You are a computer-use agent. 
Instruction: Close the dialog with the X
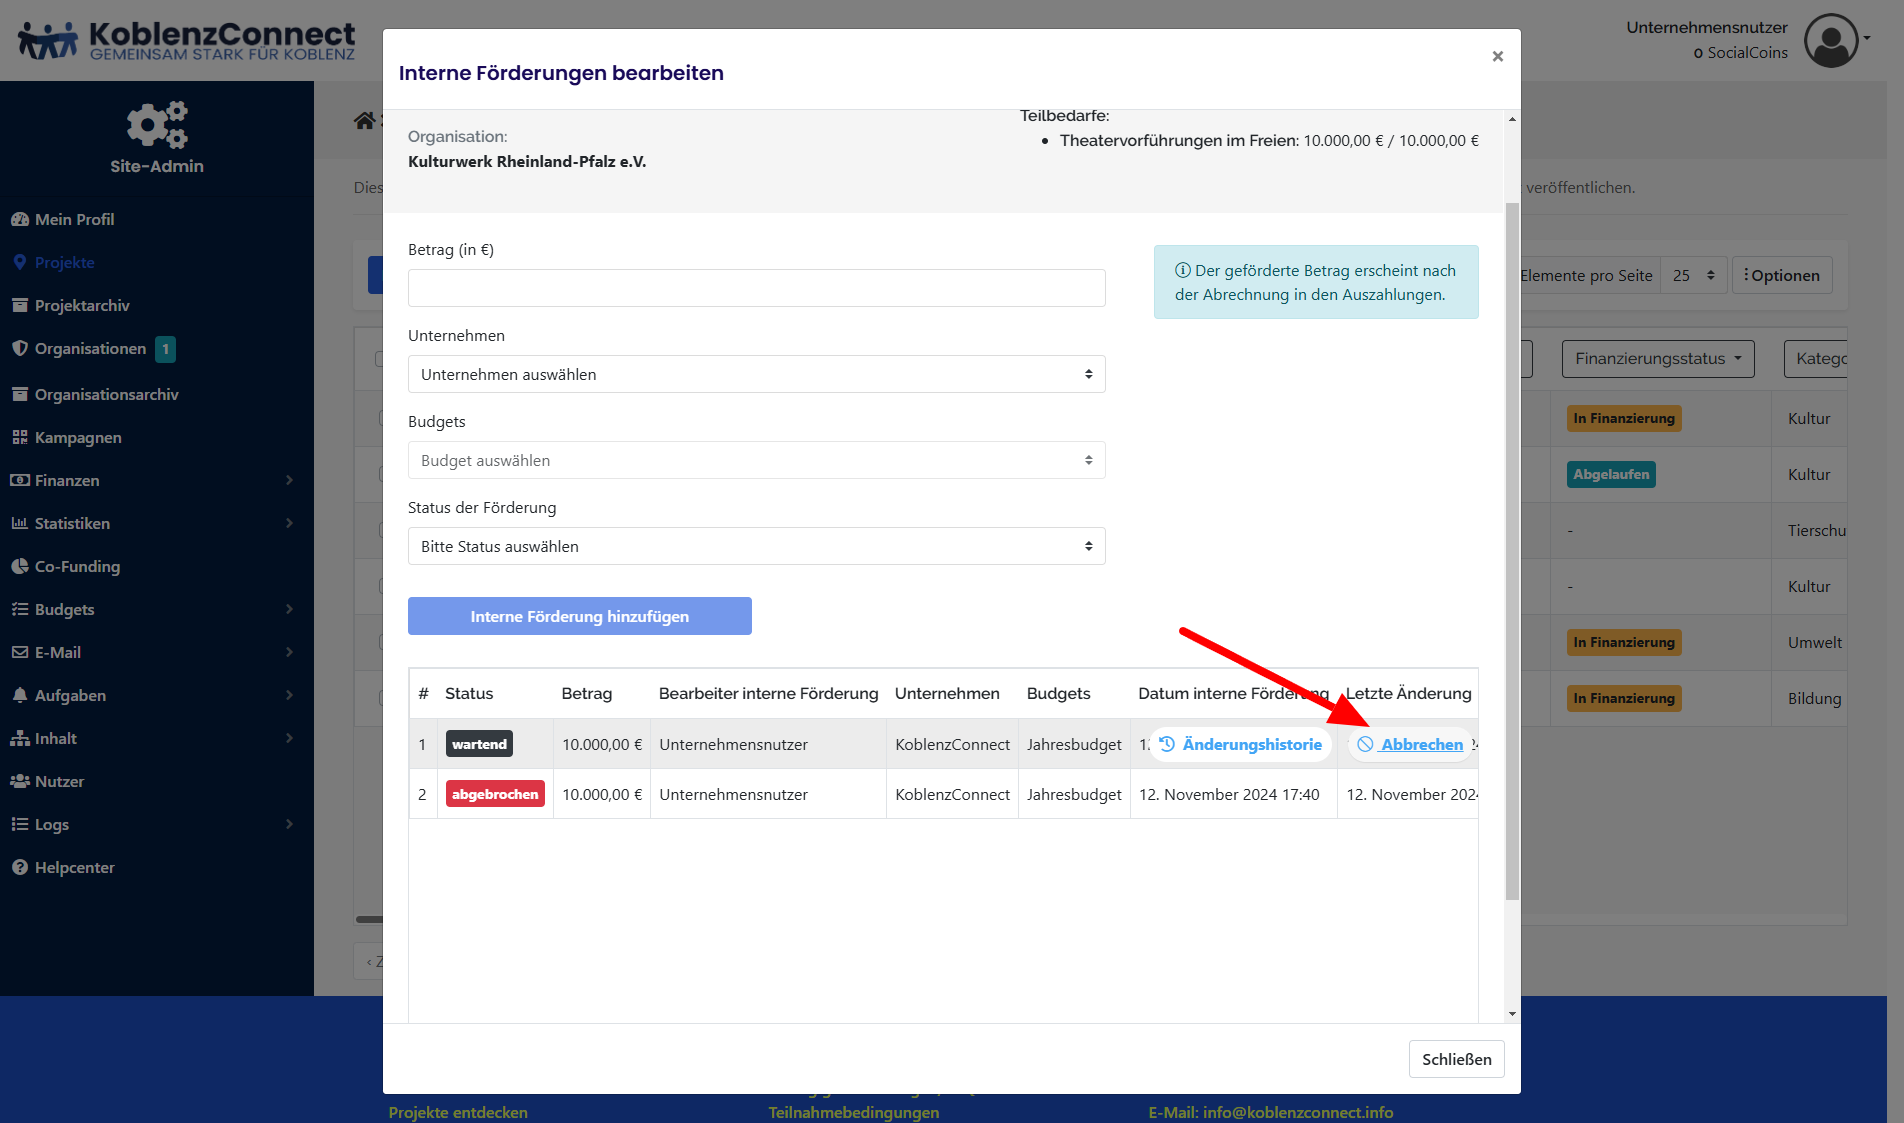click(1497, 56)
